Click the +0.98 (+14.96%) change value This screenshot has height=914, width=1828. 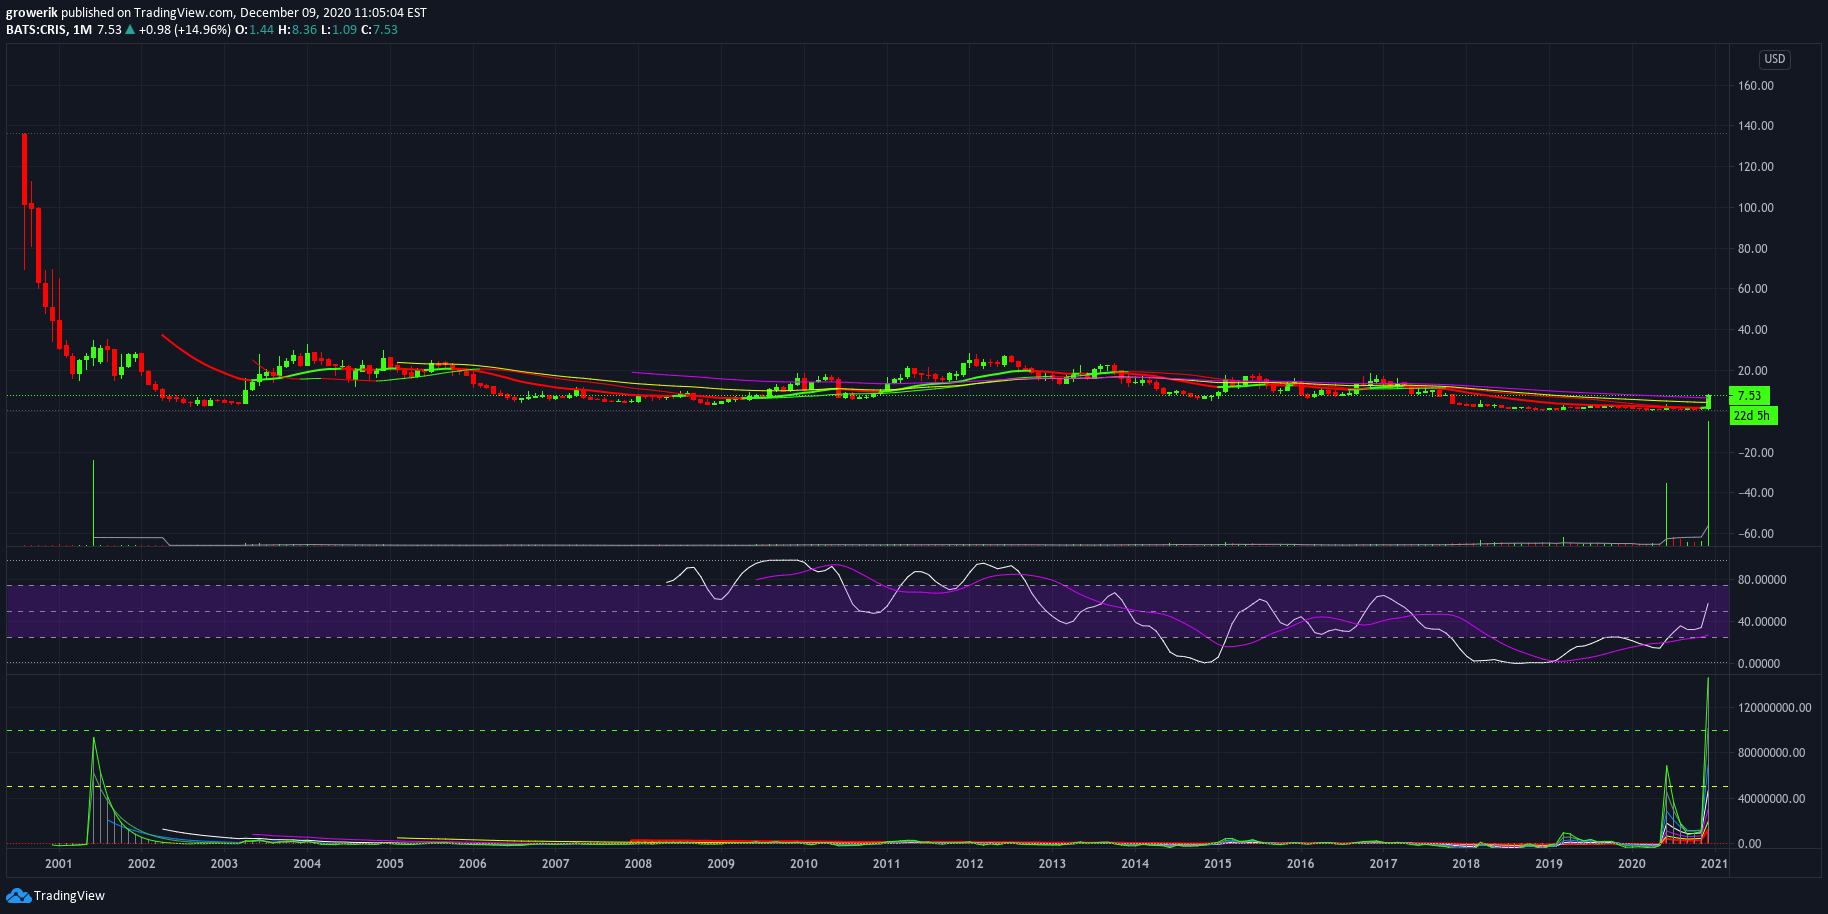tap(185, 30)
